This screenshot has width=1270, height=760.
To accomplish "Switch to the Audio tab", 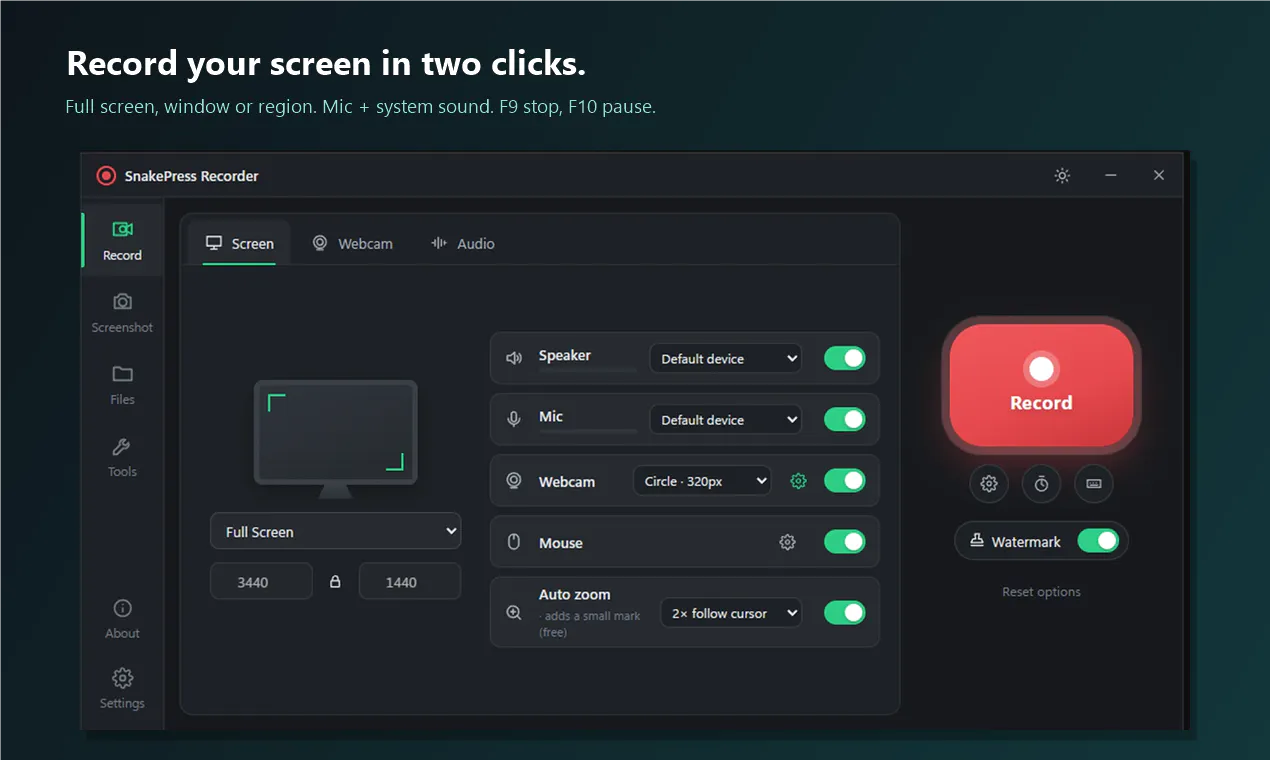I will (x=463, y=243).
